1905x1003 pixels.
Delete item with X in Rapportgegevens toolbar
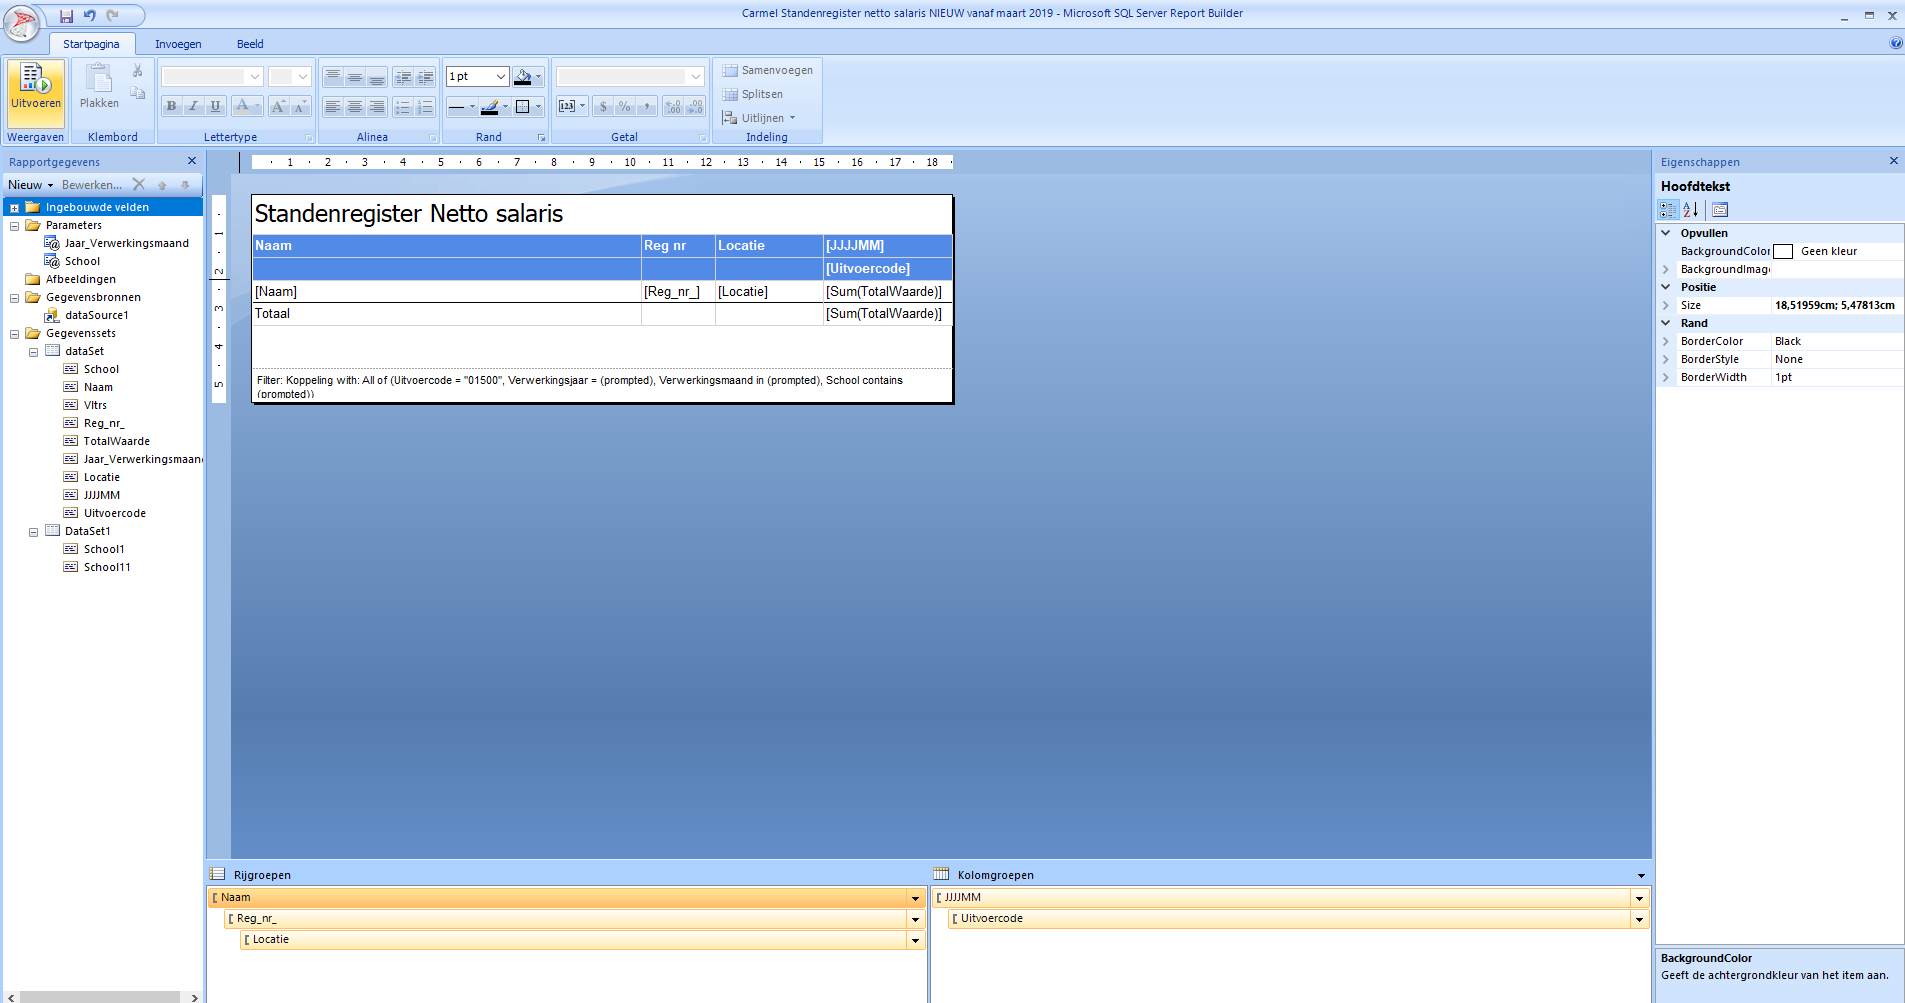(x=139, y=184)
